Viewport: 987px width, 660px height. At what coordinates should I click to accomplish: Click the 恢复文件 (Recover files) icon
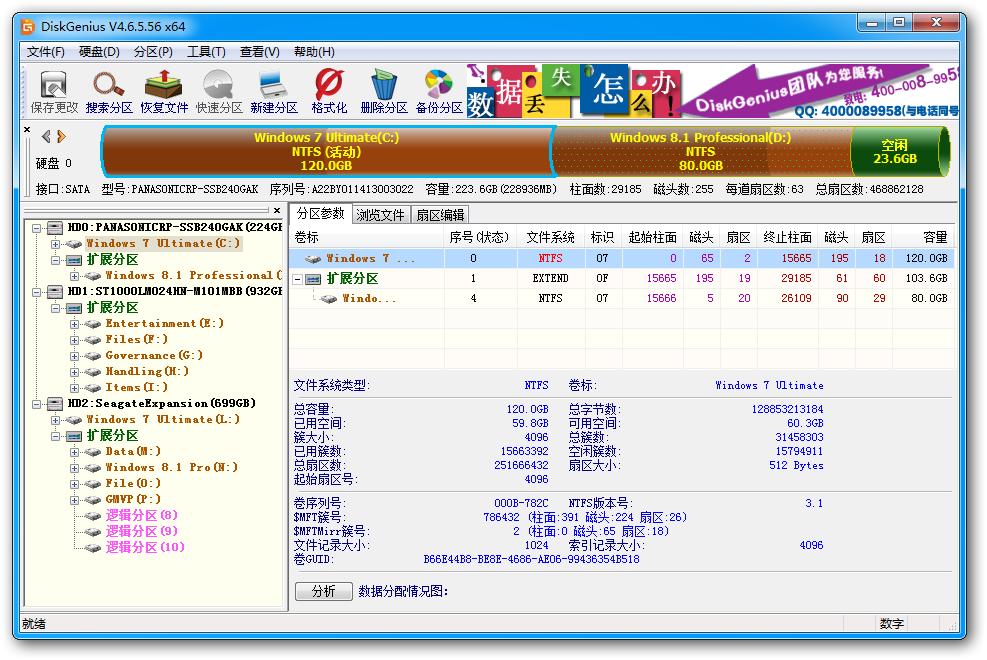pos(164,91)
